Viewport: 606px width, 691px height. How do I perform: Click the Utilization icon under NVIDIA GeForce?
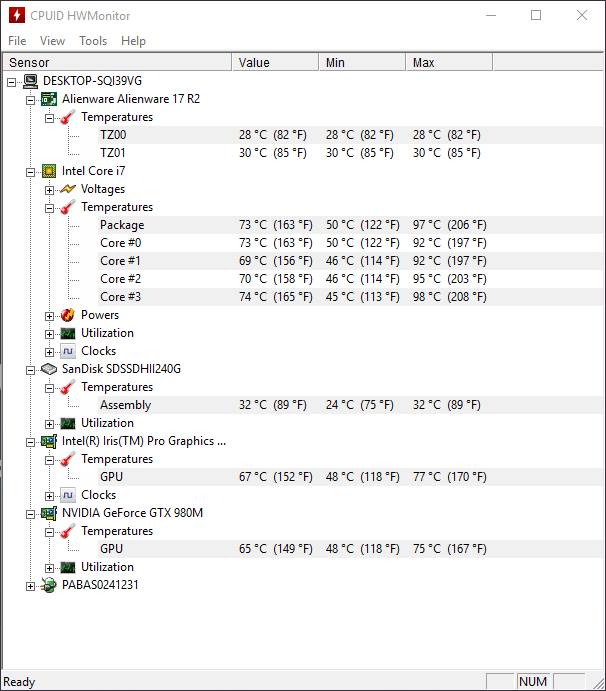[x=68, y=567]
